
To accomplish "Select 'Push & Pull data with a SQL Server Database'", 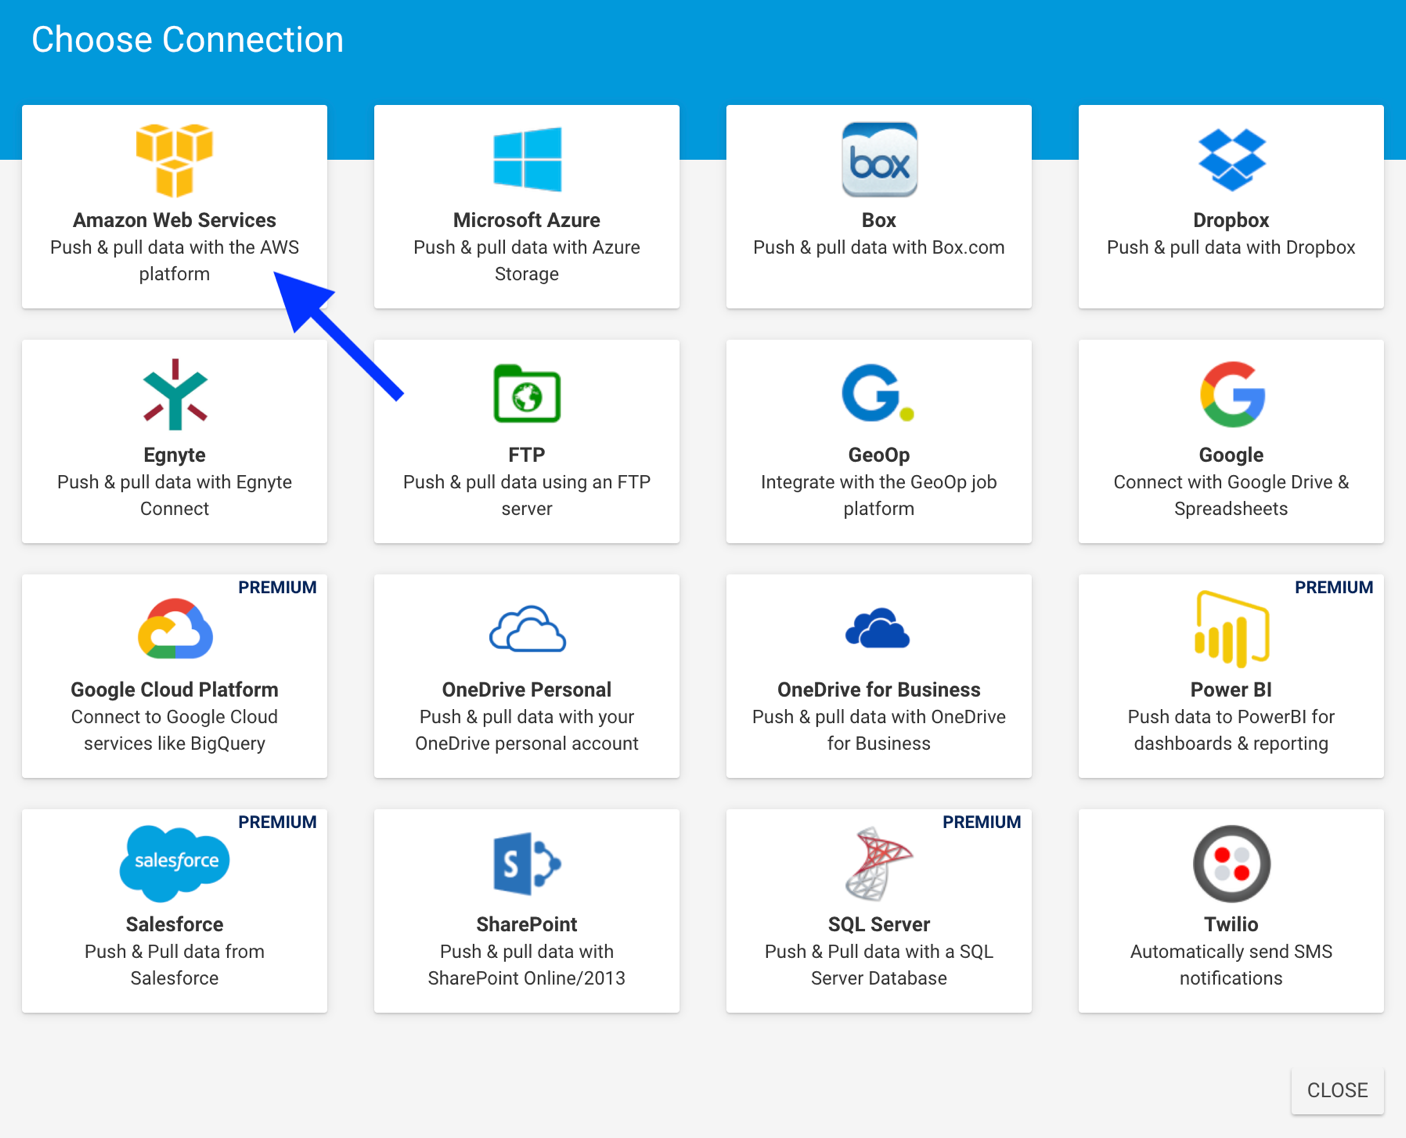I will pyautogui.click(x=879, y=965).
